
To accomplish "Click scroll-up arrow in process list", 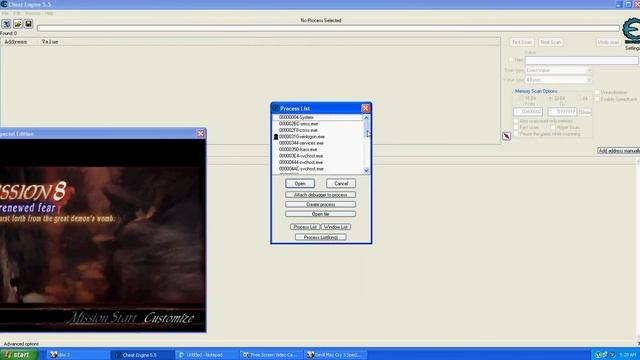I will coord(366,118).
